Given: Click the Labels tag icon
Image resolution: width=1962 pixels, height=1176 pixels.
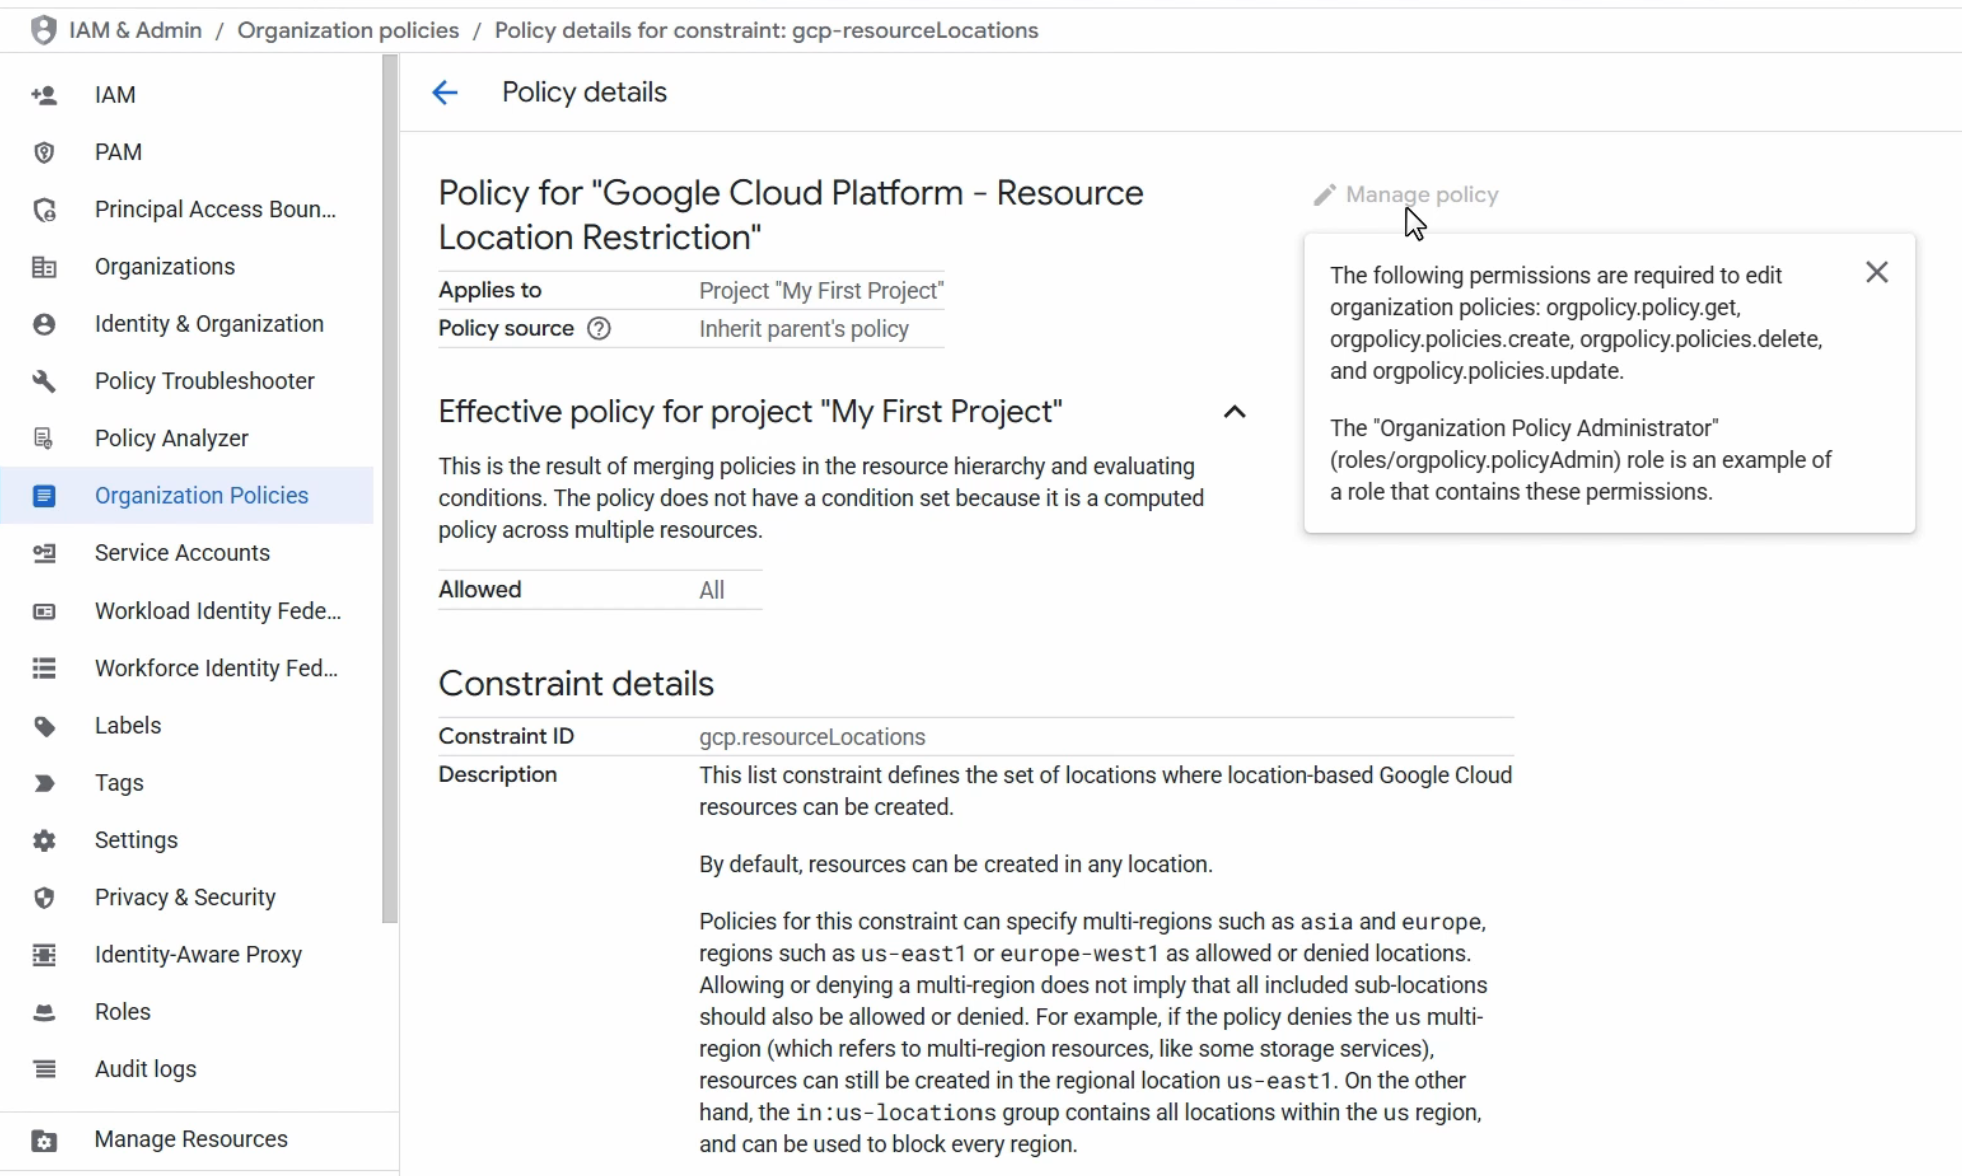Looking at the screenshot, I should [44, 726].
